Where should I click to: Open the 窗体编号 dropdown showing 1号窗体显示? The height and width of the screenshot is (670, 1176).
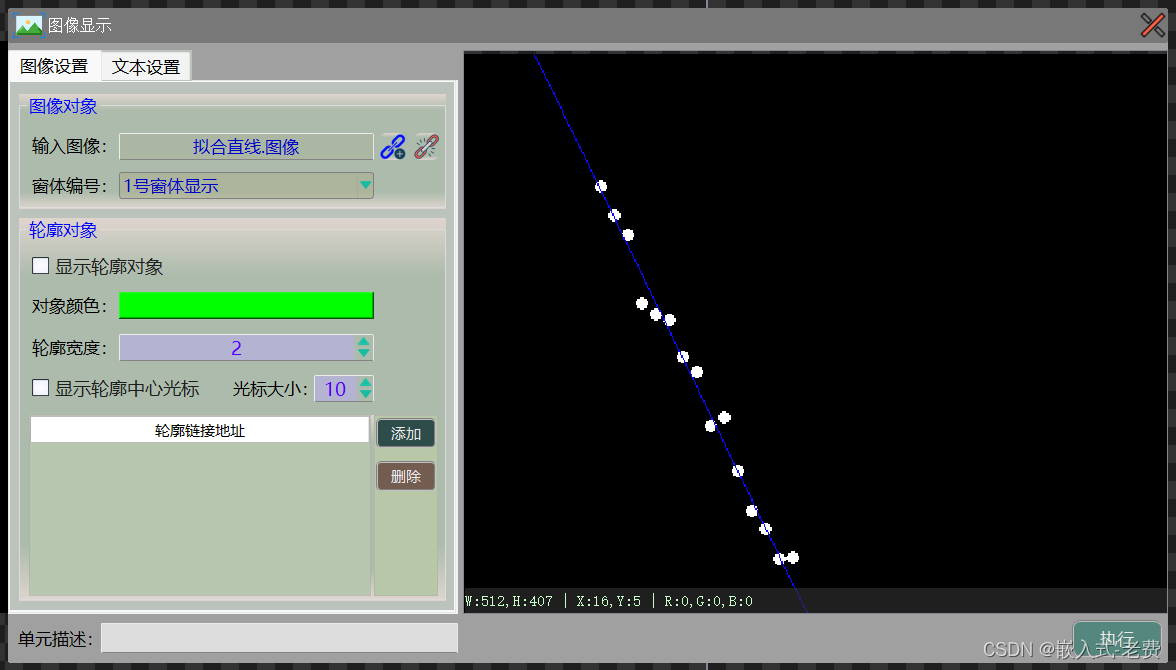point(246,185)
